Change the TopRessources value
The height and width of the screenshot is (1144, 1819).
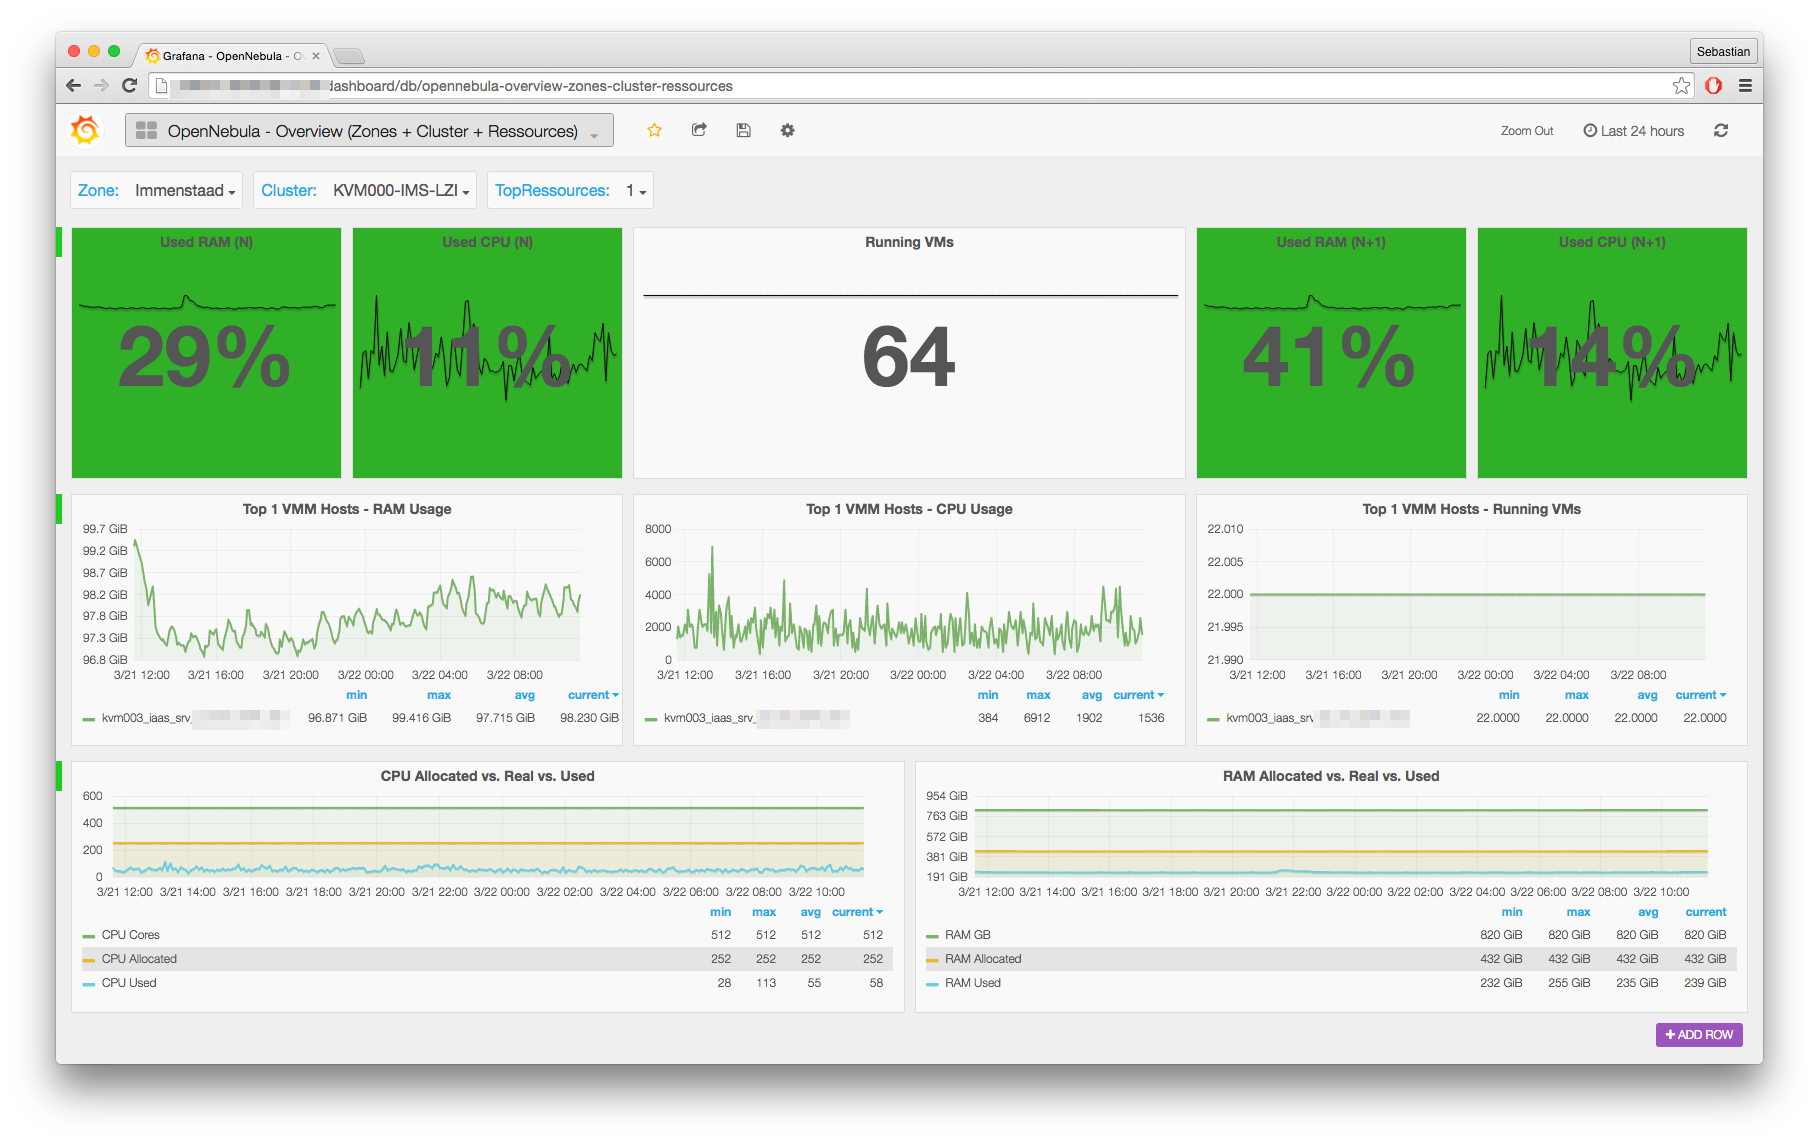click(636, 191)
